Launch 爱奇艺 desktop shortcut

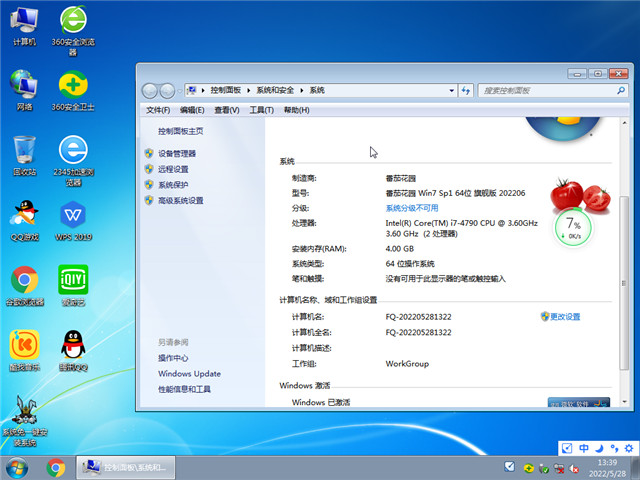pos(73,286)
